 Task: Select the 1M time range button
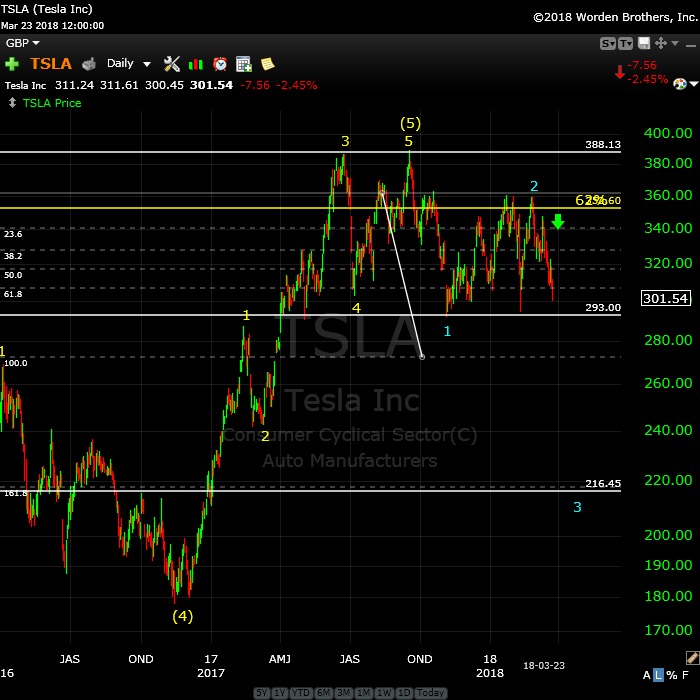363,693
